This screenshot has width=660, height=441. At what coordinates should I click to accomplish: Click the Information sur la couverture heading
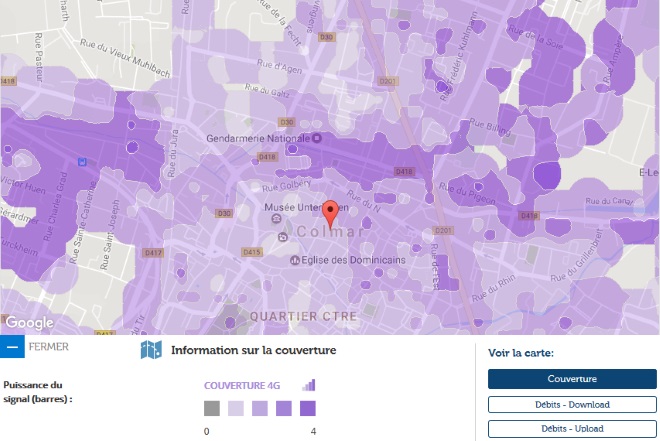click(x=253, y=350)
